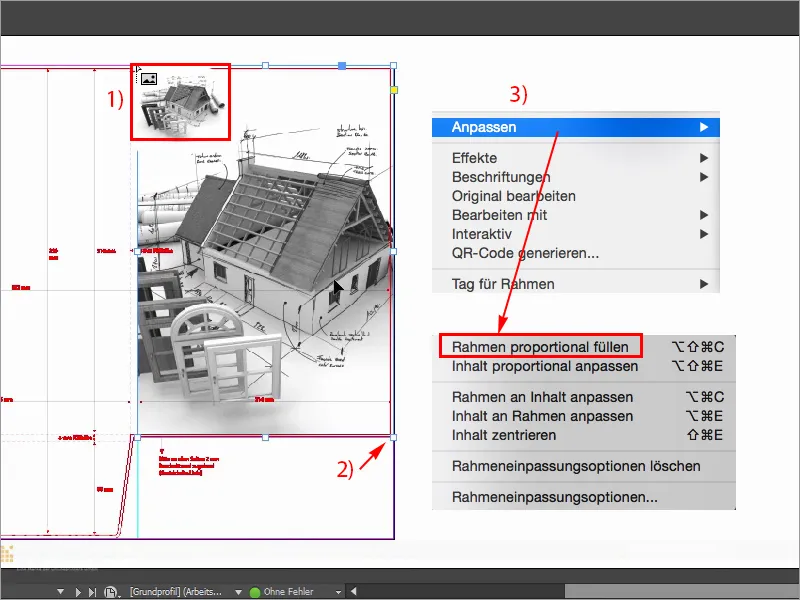The image size is (800, 600).
Task: Choose Inhalt zentrieren
Action: pos(584,435)
